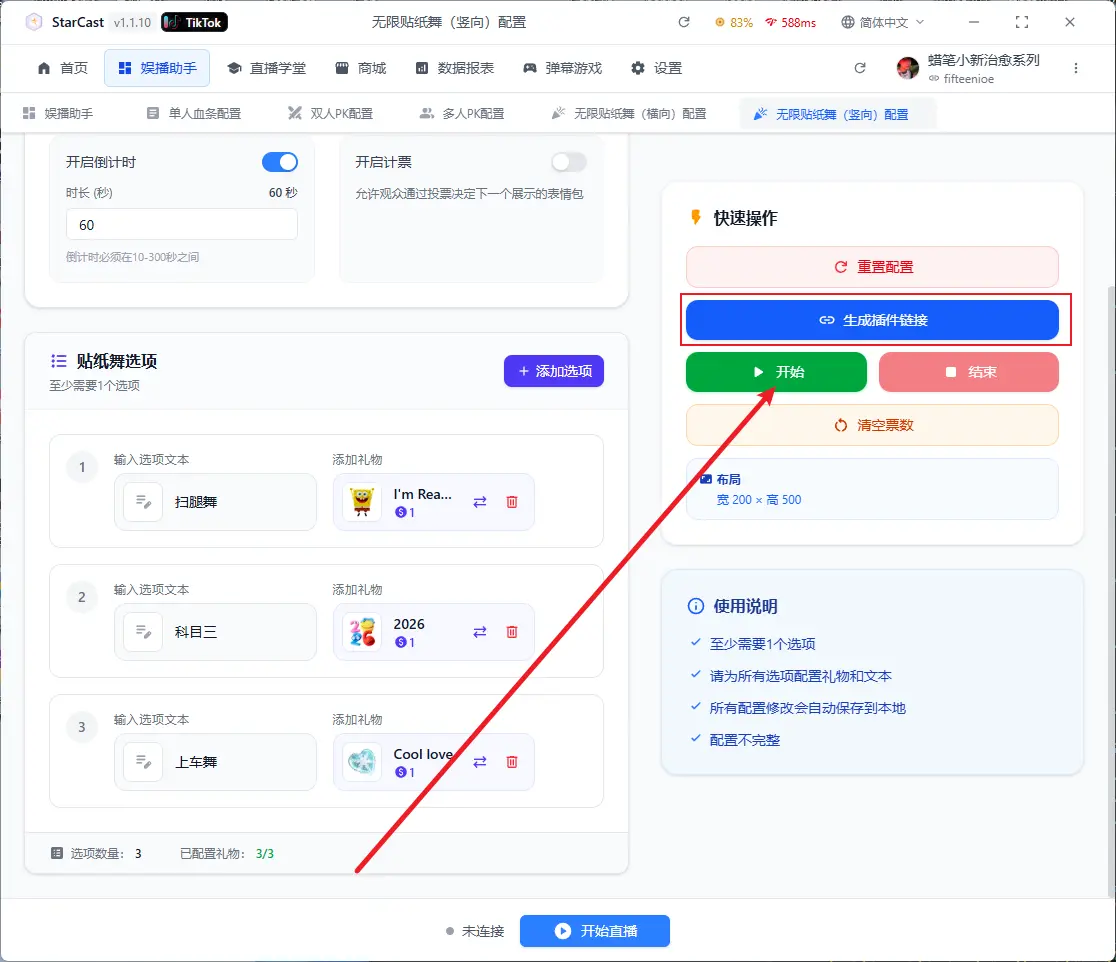1116x962 pixels.
Task: Click the 添加选项 button
Action: [x=554, y=371]
